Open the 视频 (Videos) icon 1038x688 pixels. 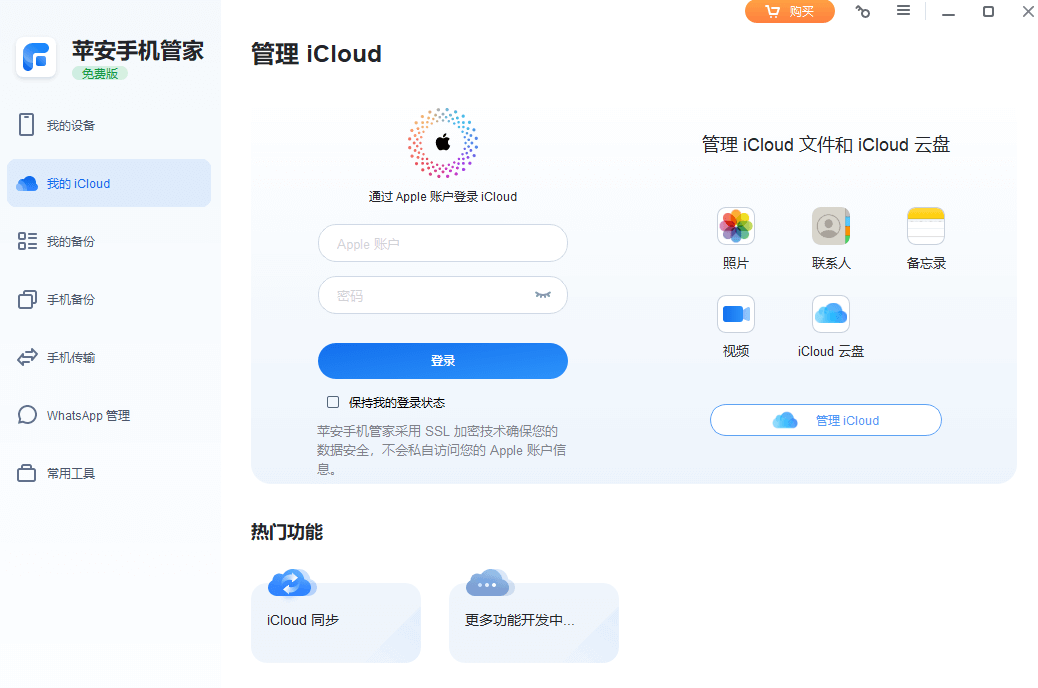pos(735,313)
